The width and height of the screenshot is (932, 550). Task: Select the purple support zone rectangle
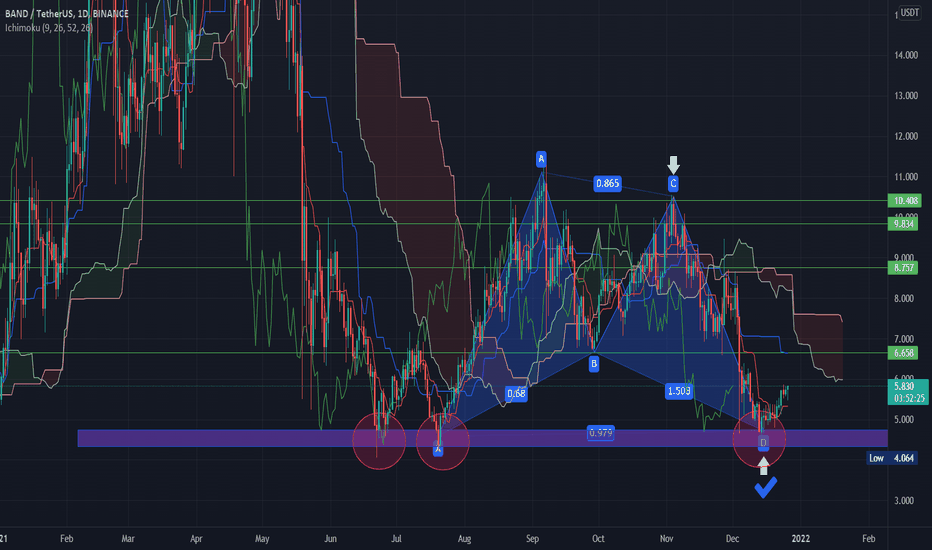pos(482,438)
